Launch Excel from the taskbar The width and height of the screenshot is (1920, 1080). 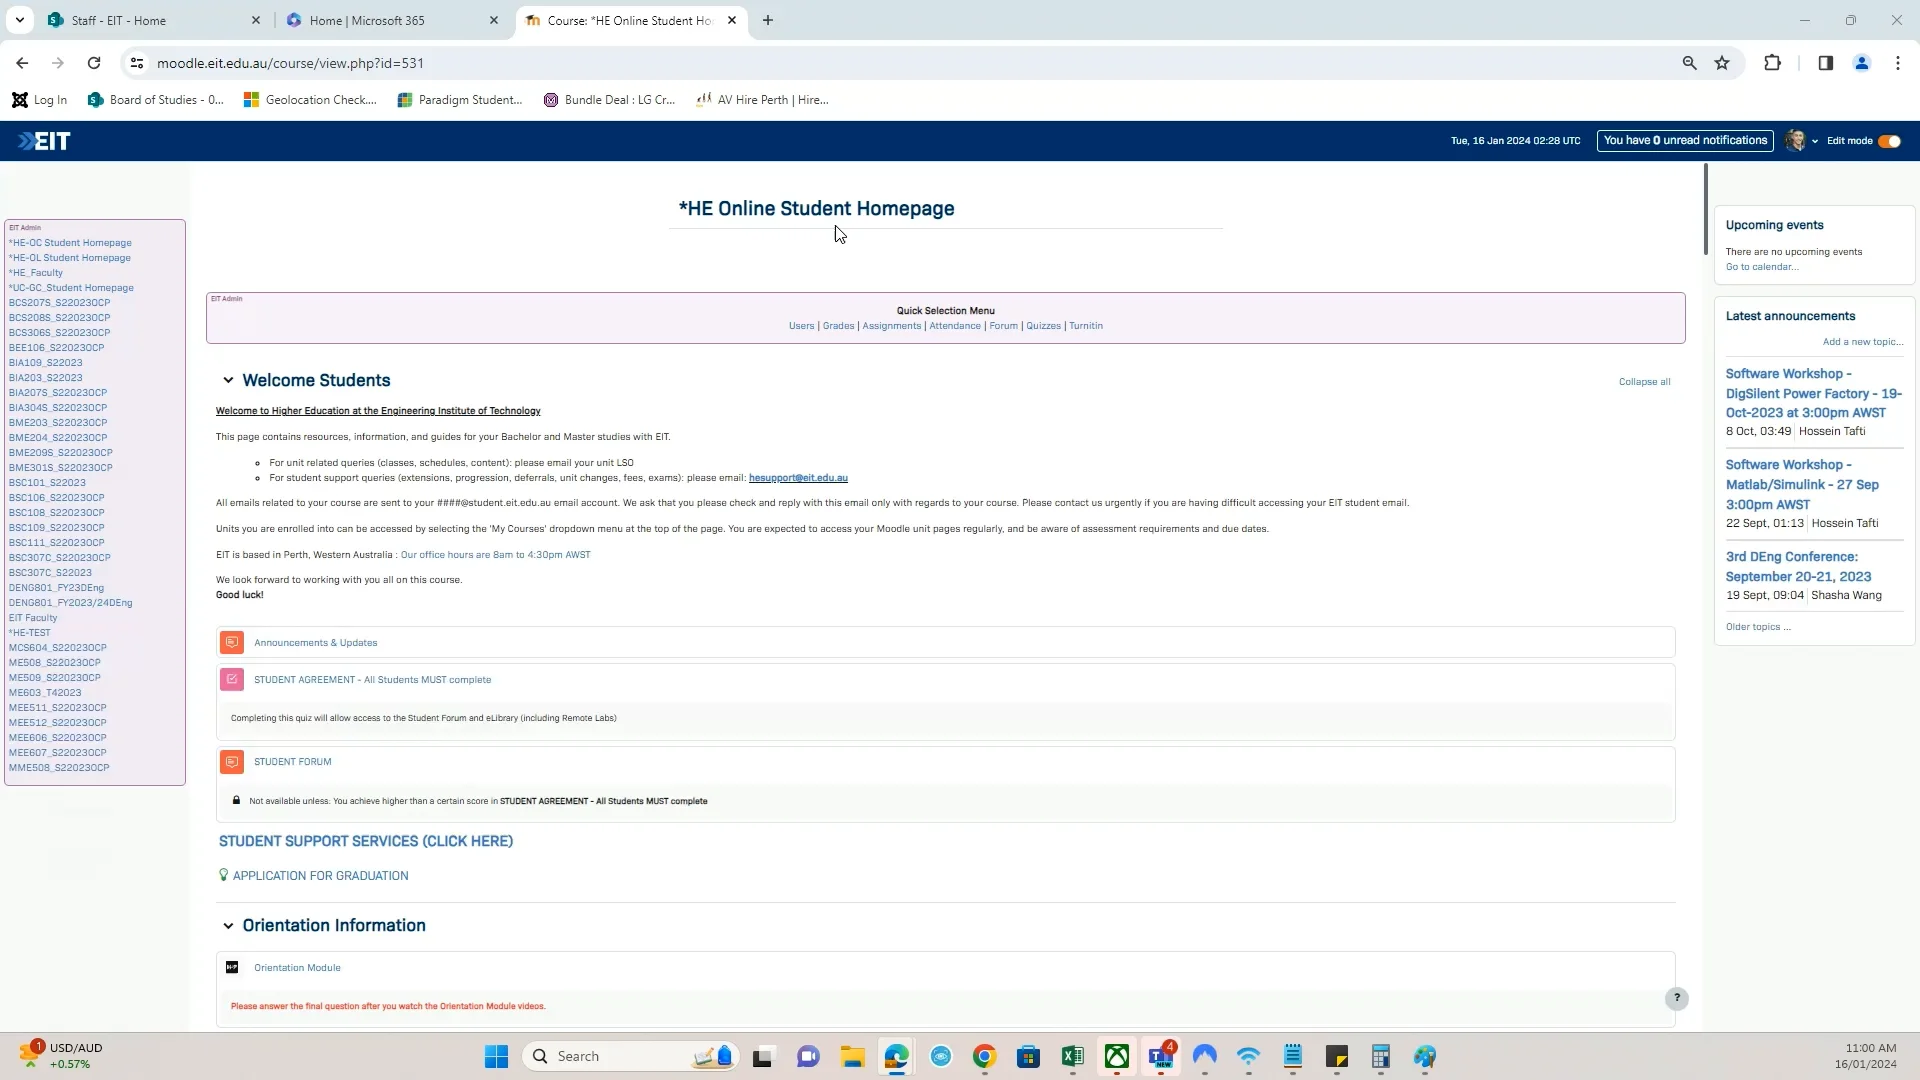pyautogui.click(x=1073, y=1055)
